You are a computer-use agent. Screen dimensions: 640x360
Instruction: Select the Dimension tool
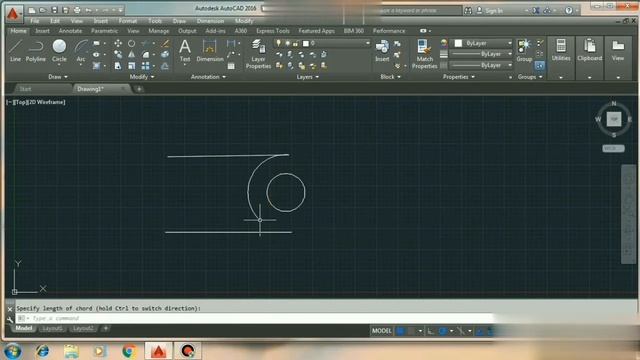coord(209,51)
